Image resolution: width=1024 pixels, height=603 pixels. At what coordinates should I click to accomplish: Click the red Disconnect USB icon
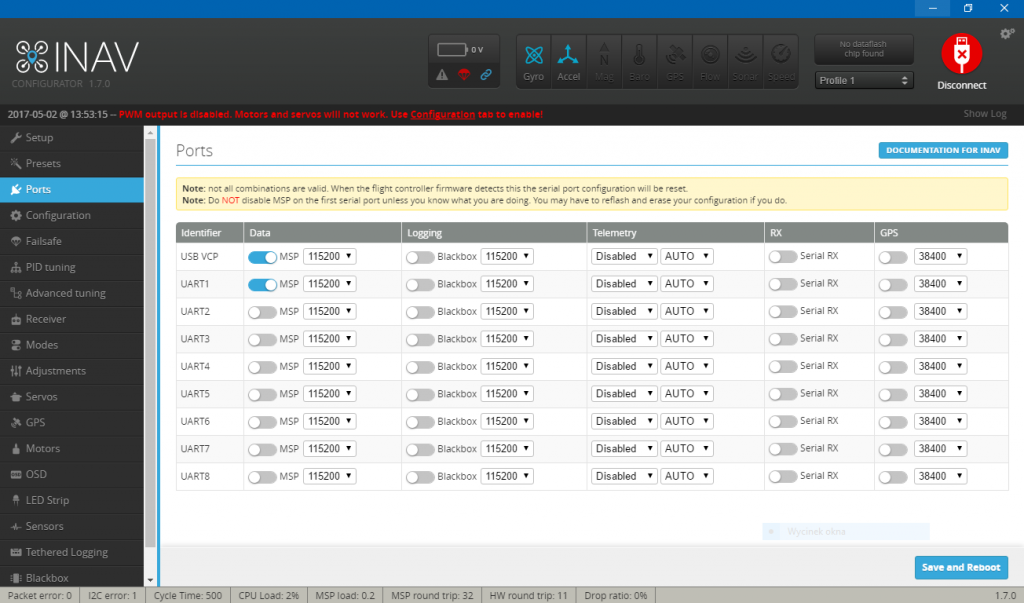[961, 54]
